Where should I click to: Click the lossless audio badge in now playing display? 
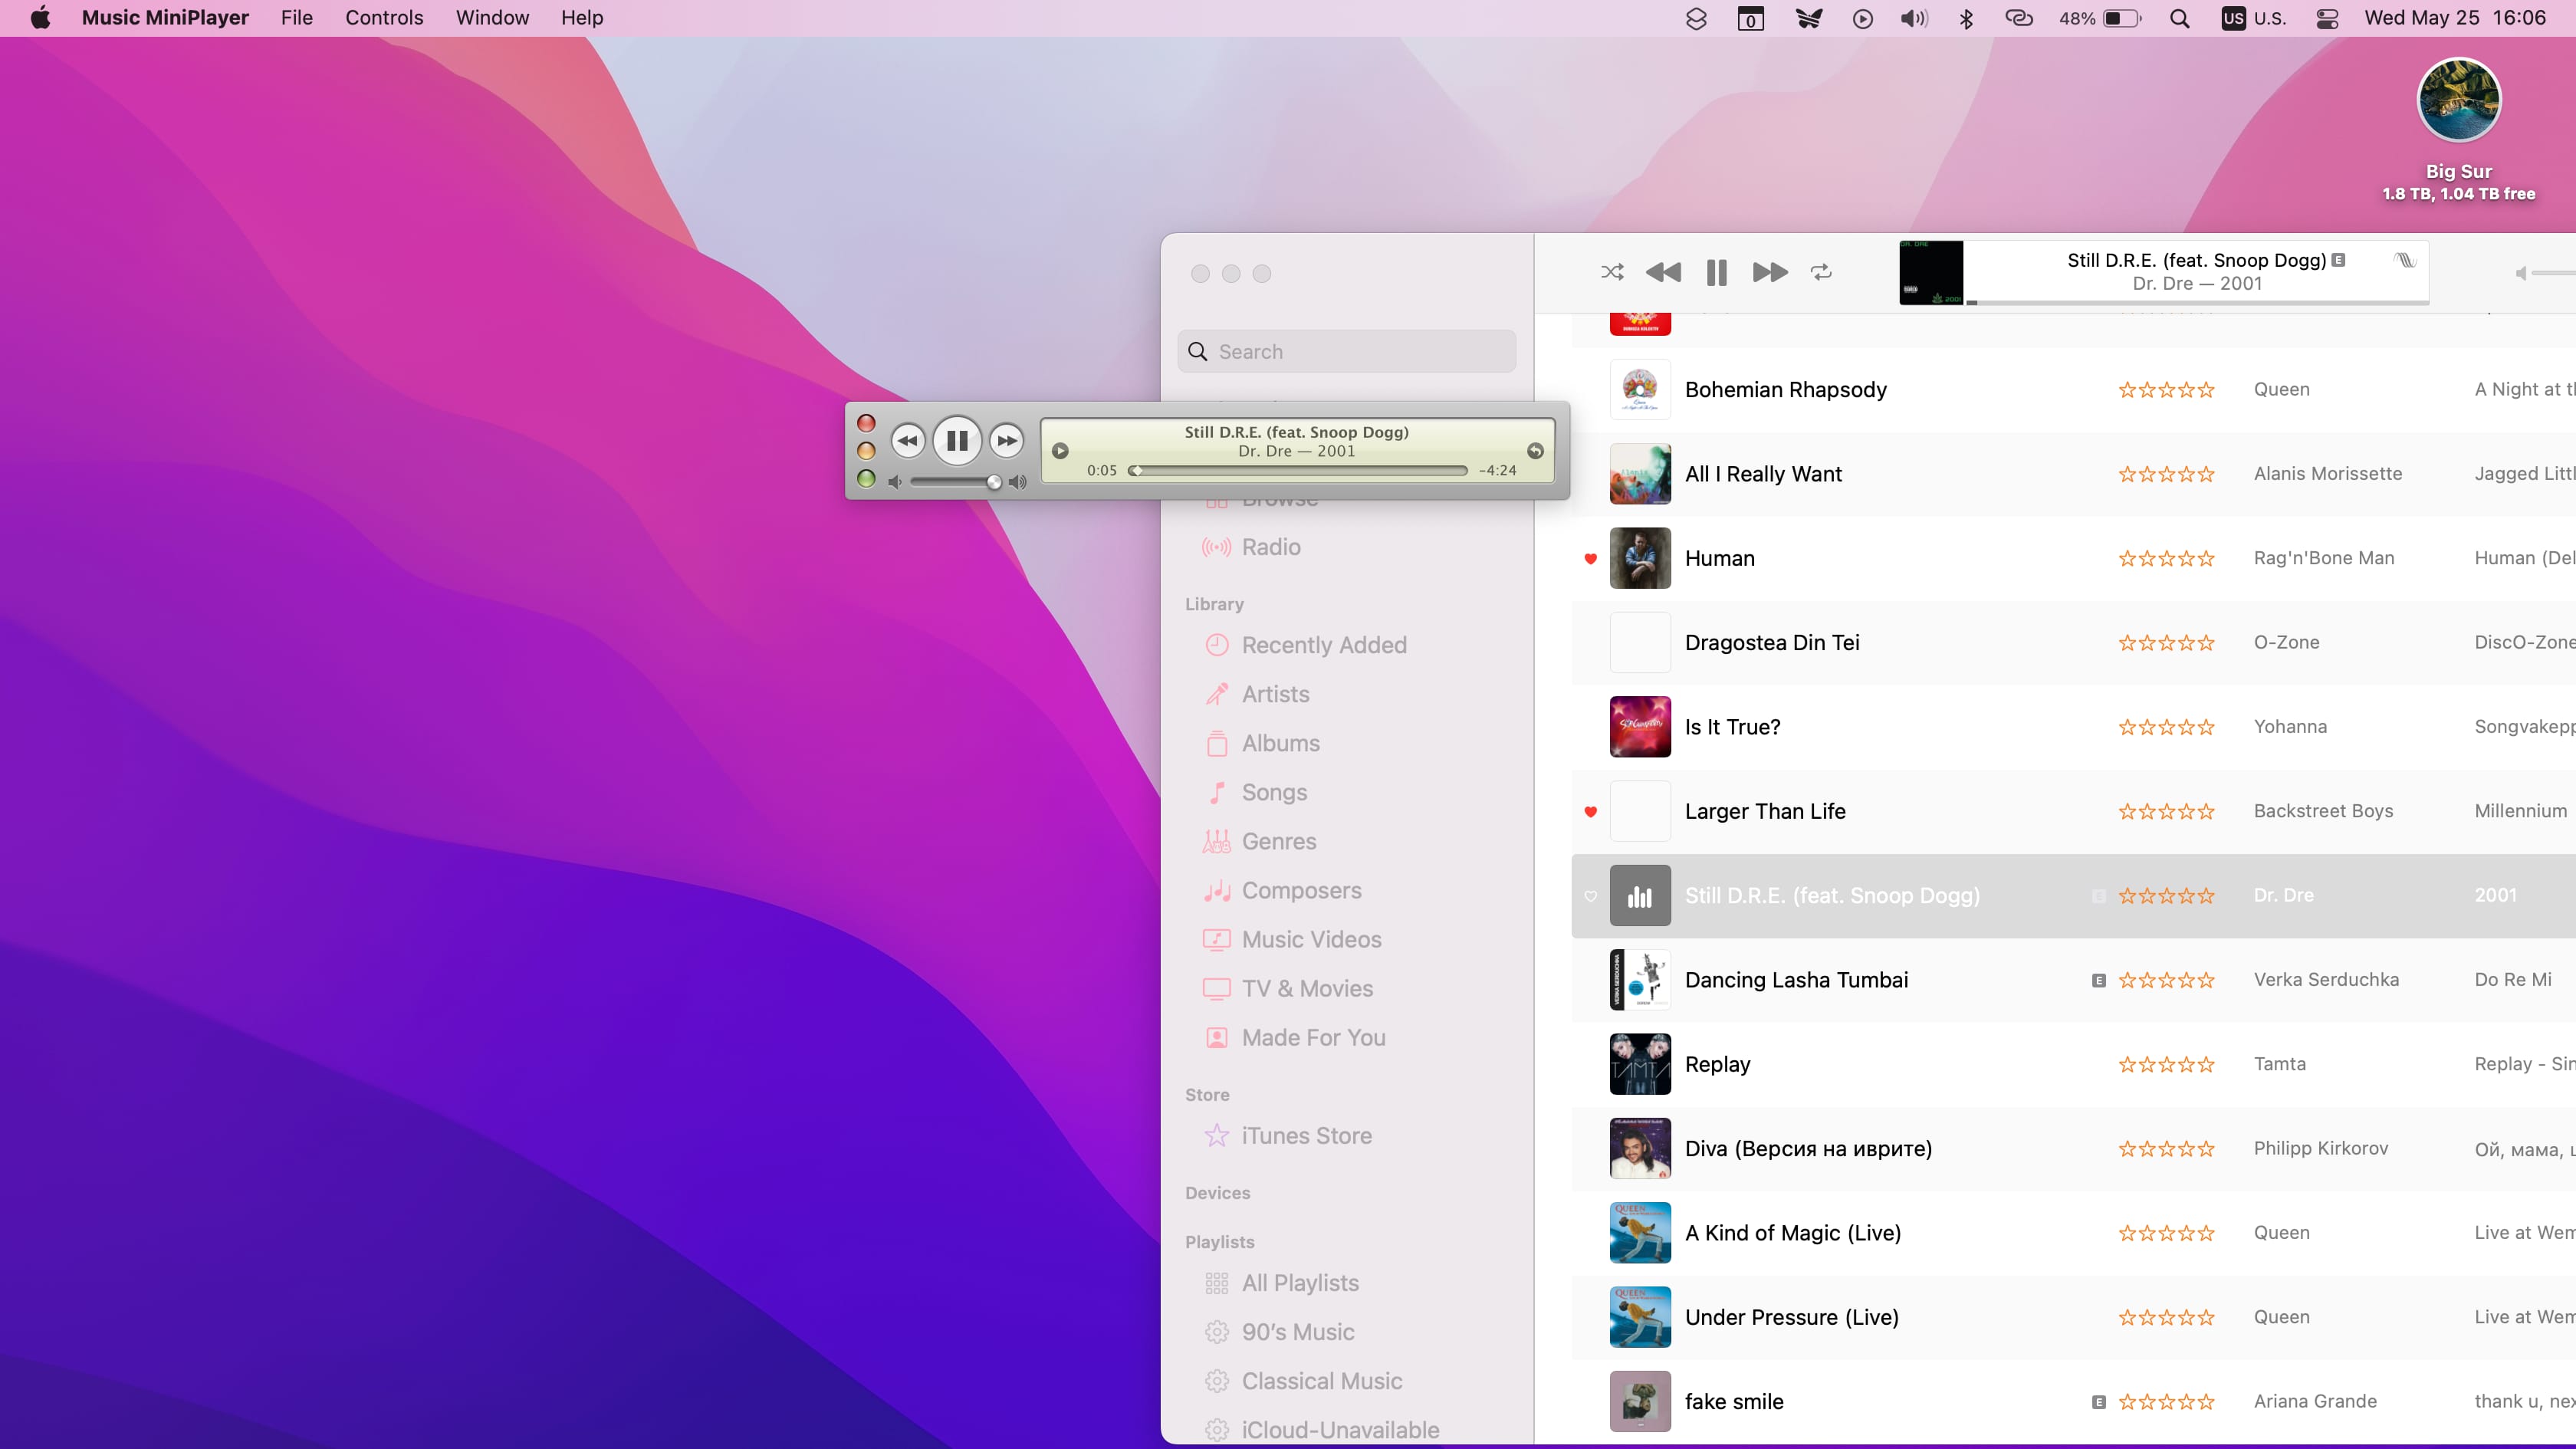2405,260
